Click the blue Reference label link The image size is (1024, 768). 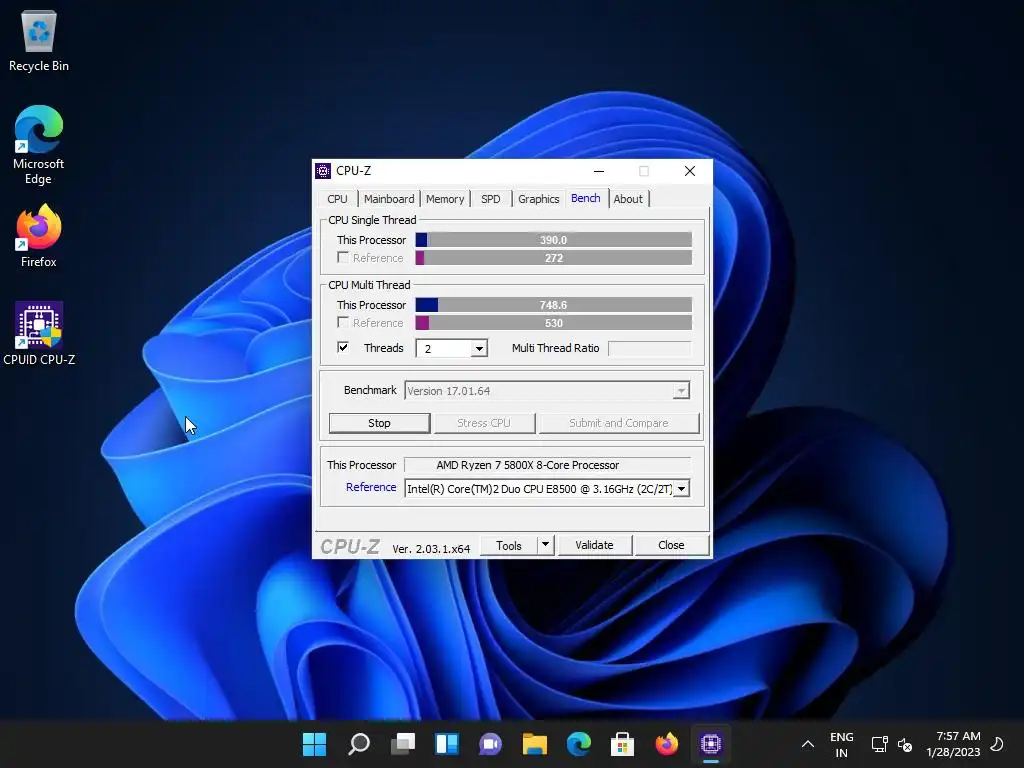(x=371, y=487)
